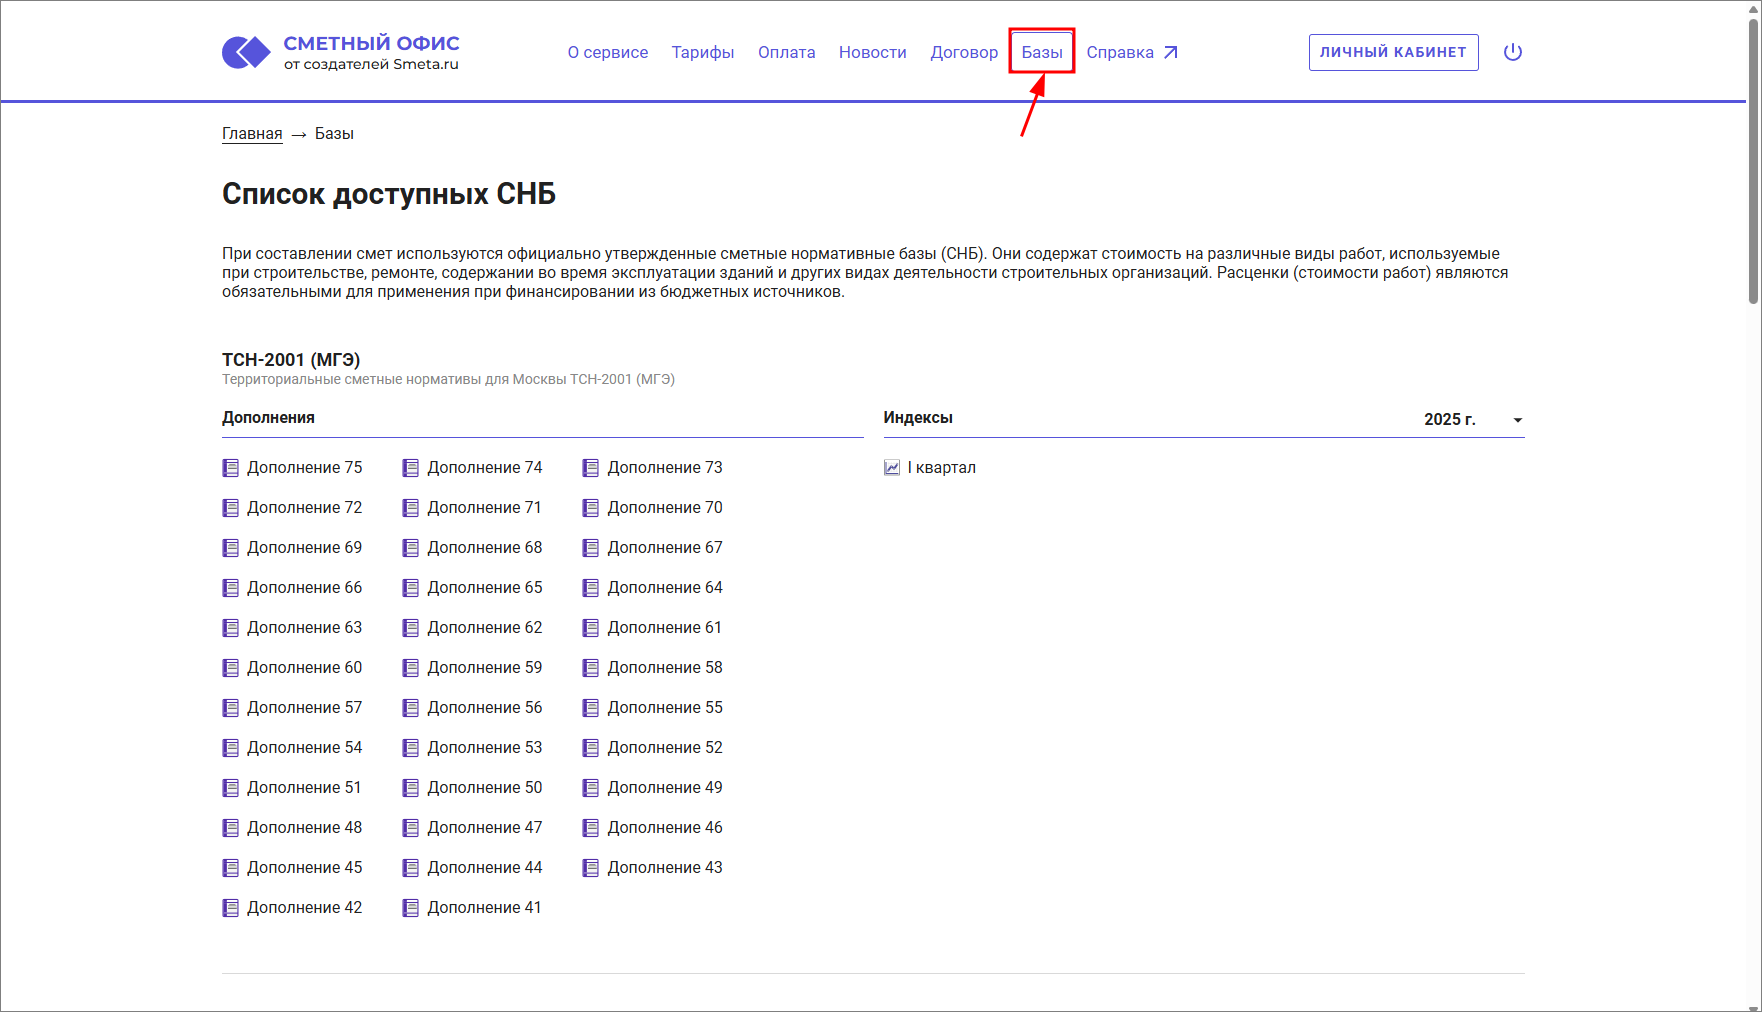Viewport: 1762px width, 1012px height.
Task: Open the 2025 г. year dropdown
Action: tap(1472, 420)
